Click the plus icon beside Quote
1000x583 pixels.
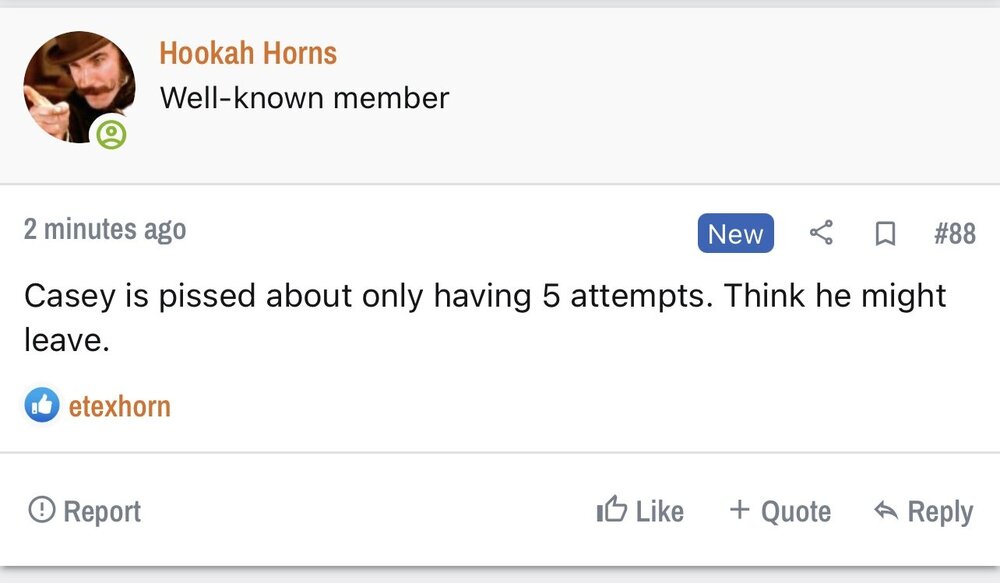[x=740, y=510]
